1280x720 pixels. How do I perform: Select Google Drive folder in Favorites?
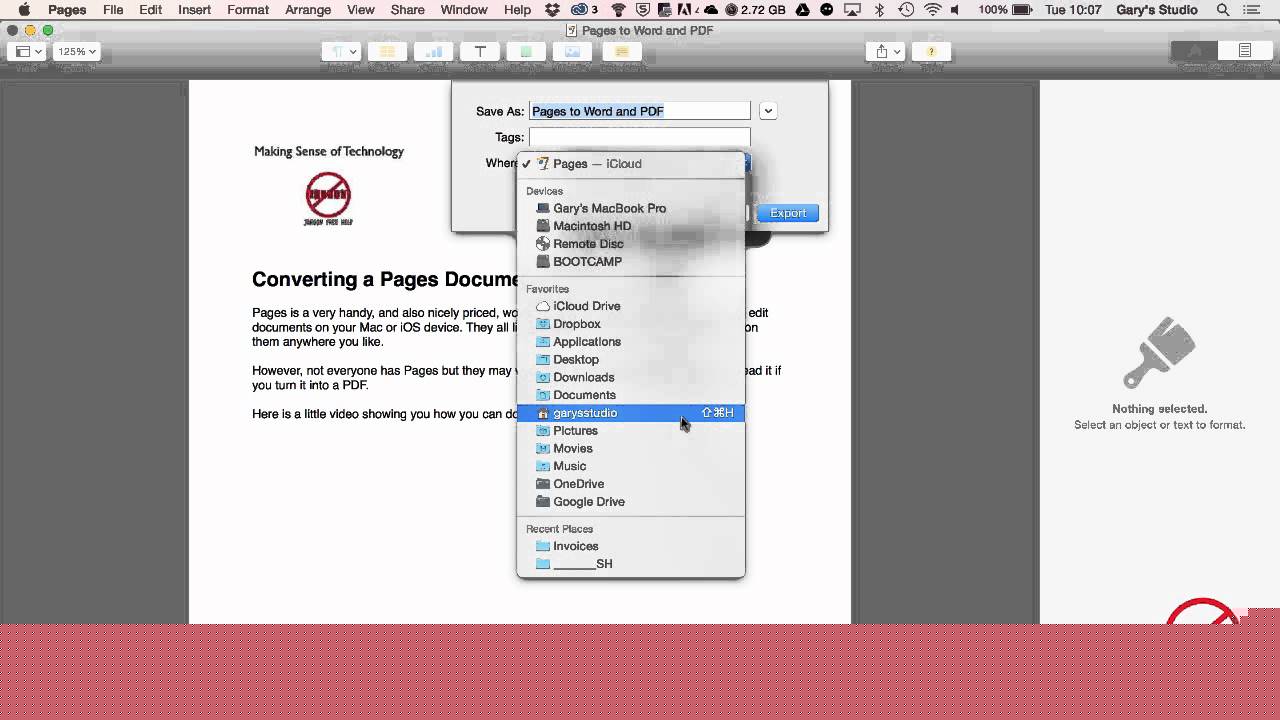click(x=631, y=502)
